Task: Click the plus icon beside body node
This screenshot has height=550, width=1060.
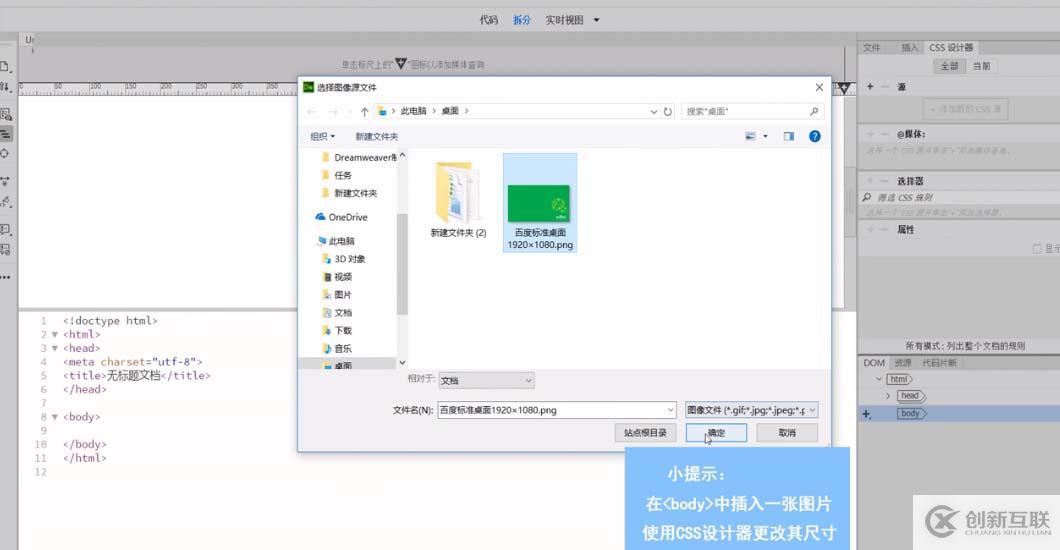Action: click(867, 414)
